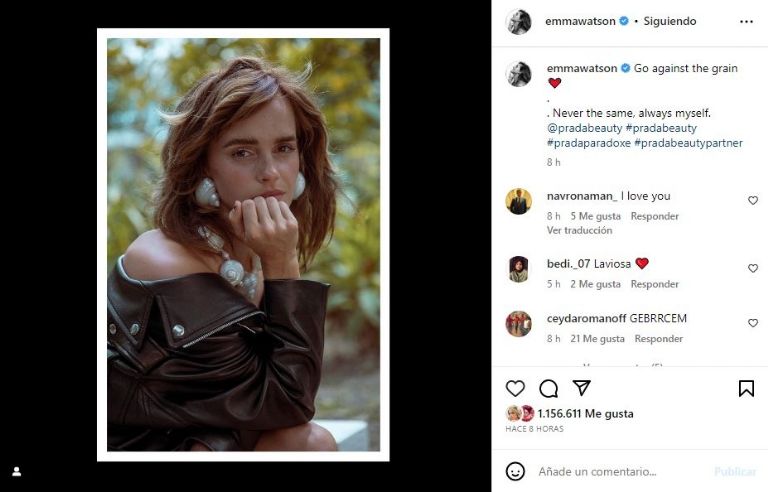Open the emmawatson profile picture in the header
The height and width of the screenshot is (492, 768).
coord(518,21)
